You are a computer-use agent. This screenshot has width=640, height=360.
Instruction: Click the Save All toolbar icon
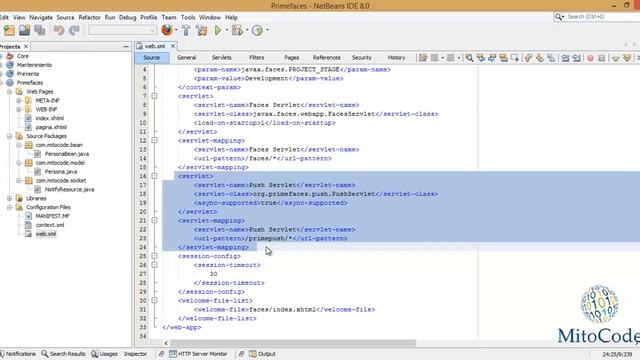point(40,30)
